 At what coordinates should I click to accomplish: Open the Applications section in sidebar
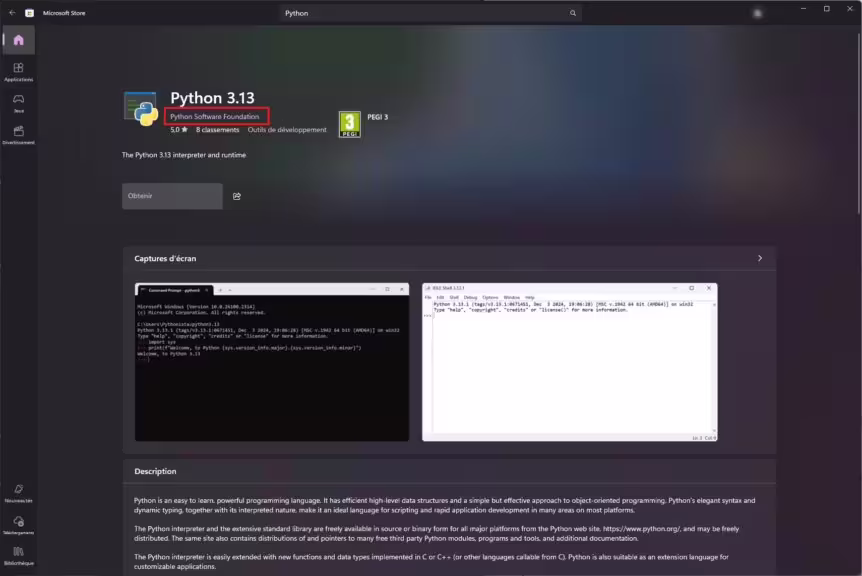coord(19,72)
